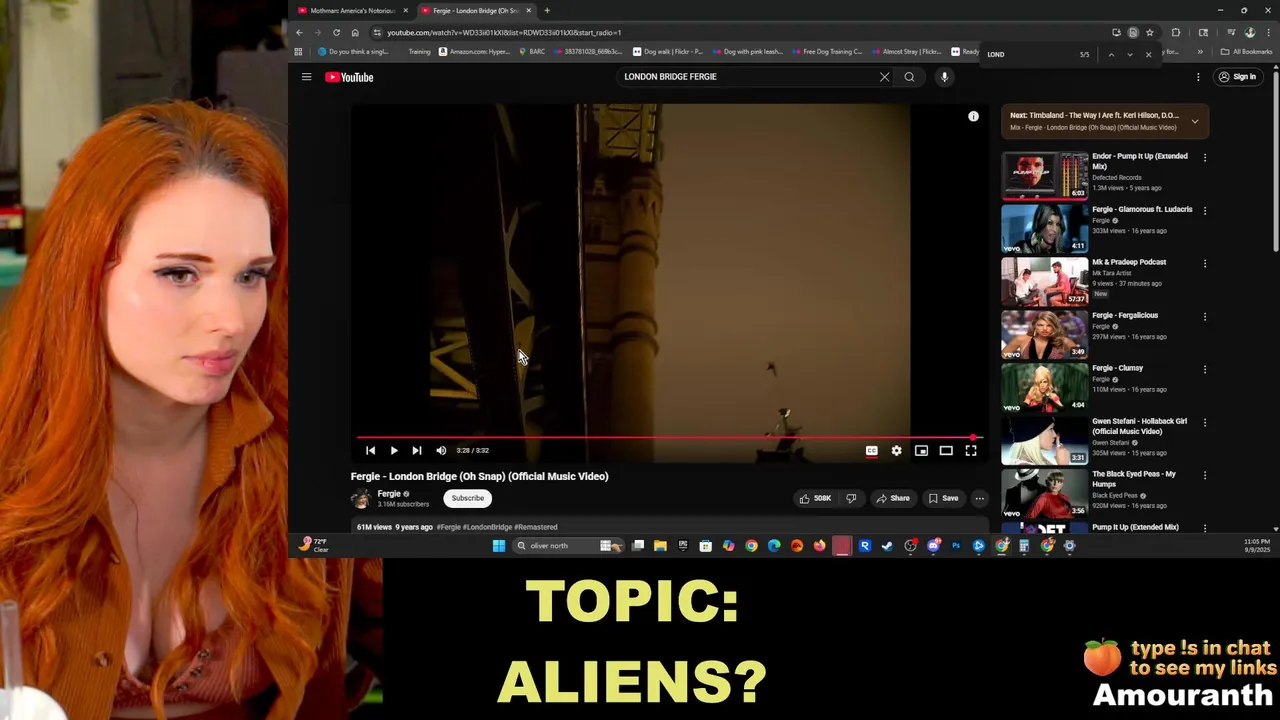Open options menu for Glamorous video
This screenshot has height=720, width=1280.
coord(1204,211)
